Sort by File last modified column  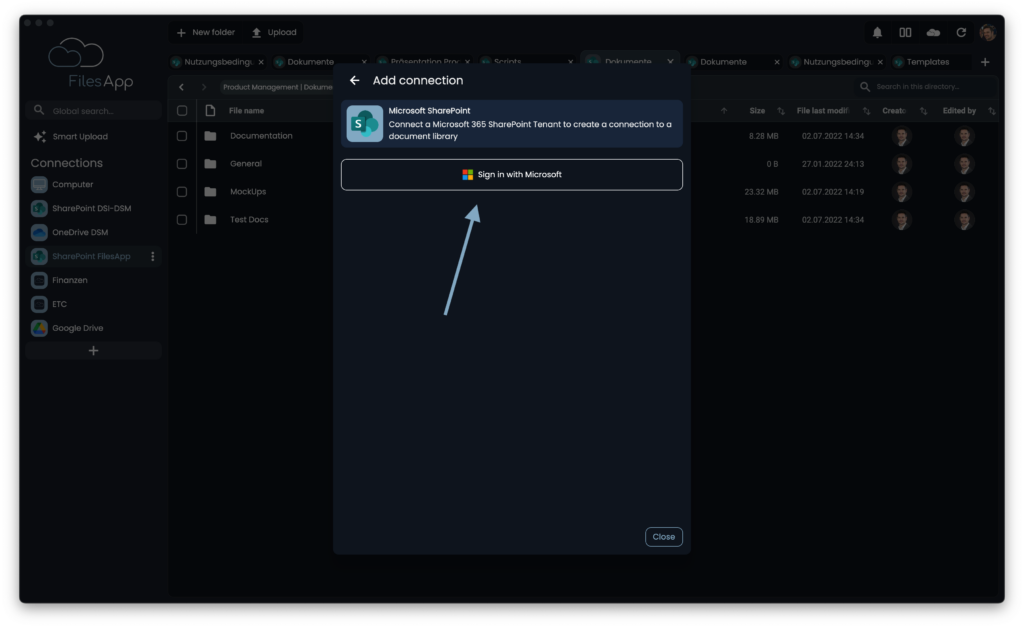(822, 111)
